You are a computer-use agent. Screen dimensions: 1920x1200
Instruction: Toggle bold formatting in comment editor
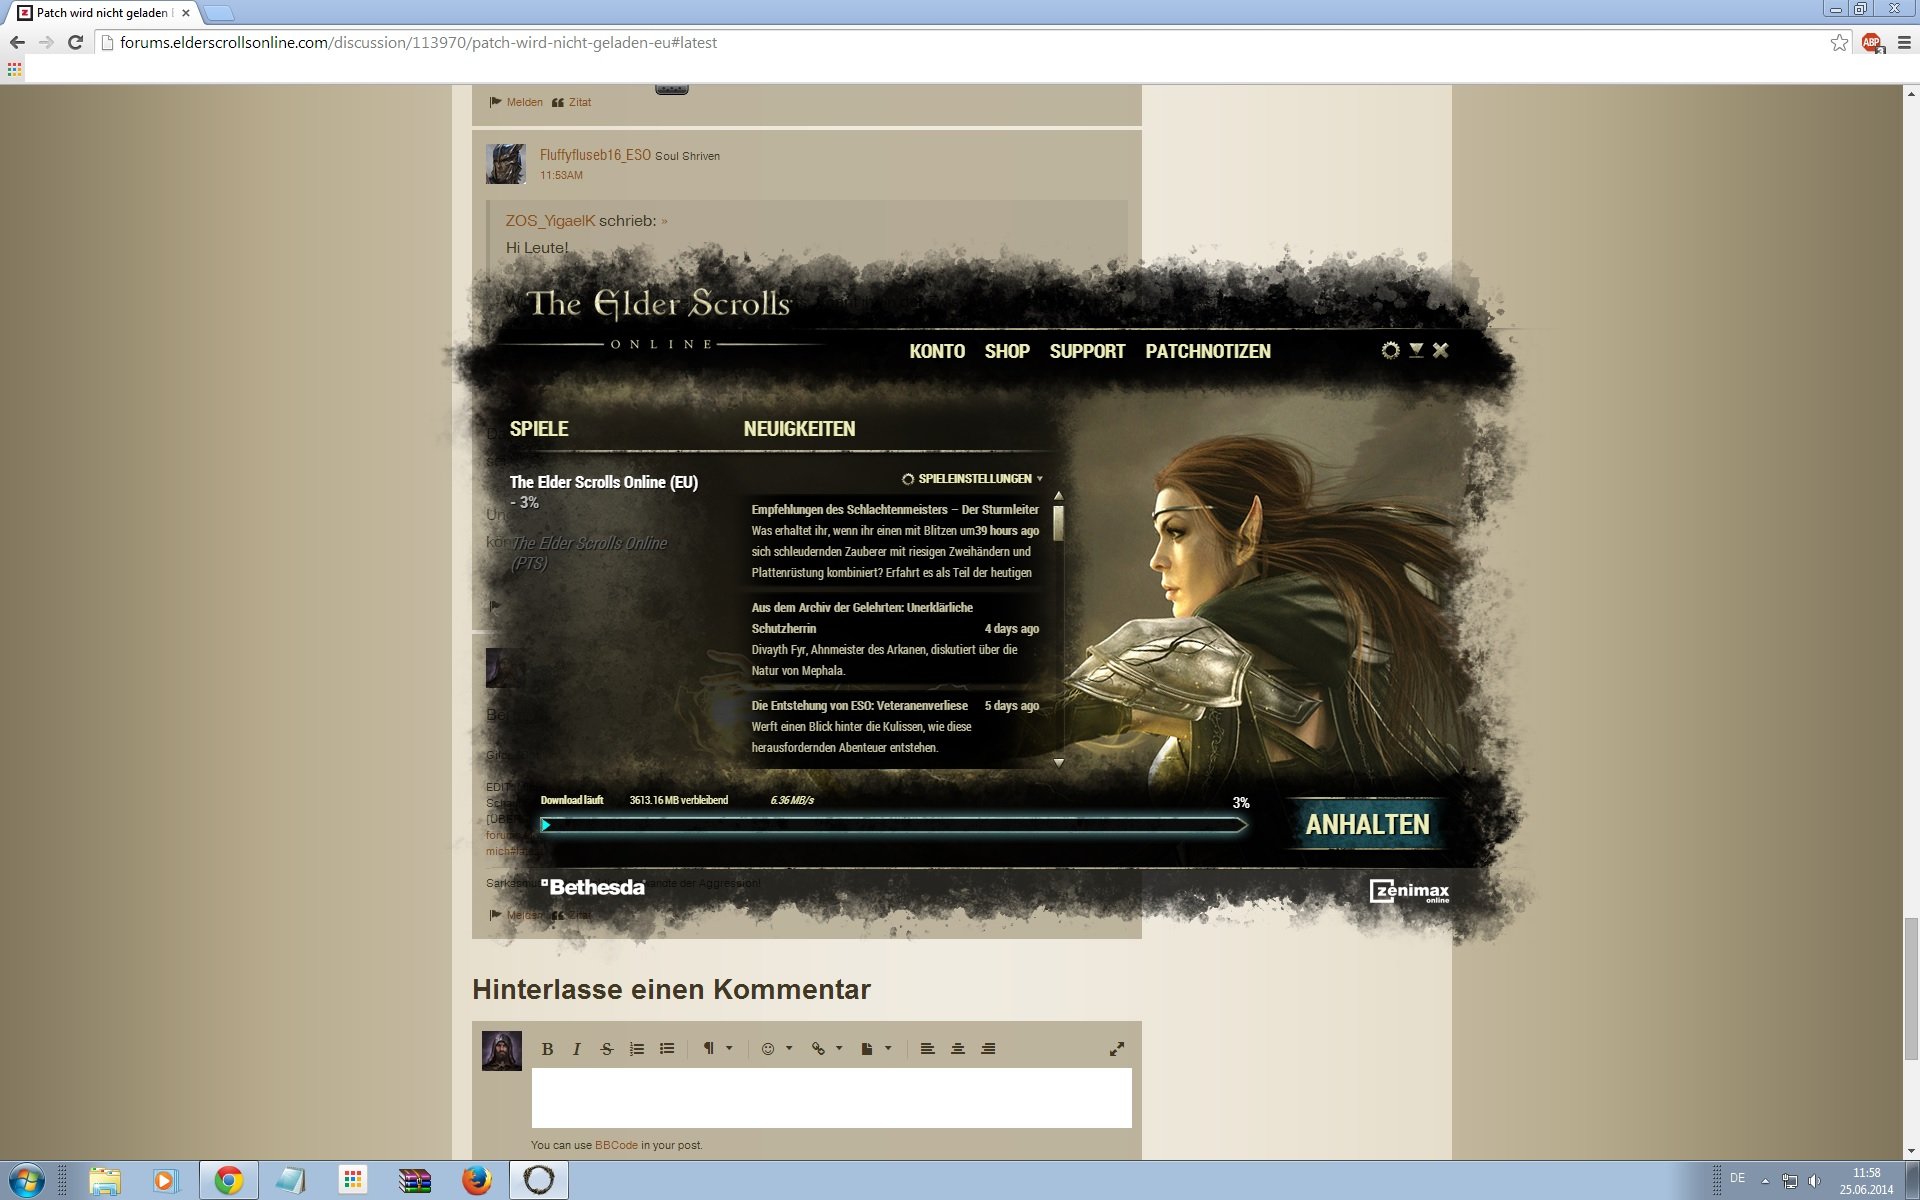click(x=547, y=1049)
